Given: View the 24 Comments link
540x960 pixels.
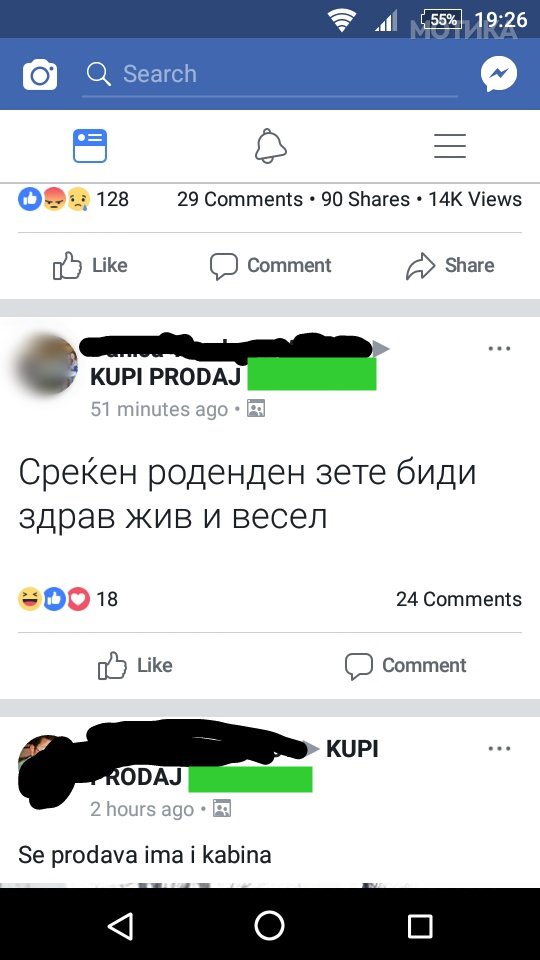Looking at the screenshot, I should (x=459, y=599).
